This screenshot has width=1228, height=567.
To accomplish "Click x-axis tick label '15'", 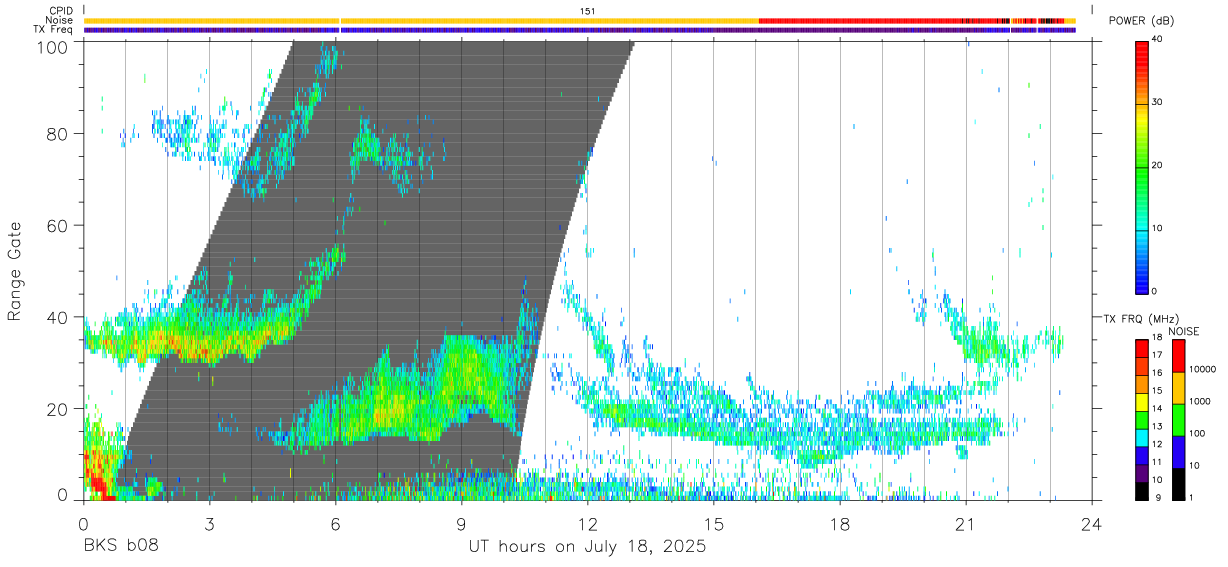I will click(713, 524).
